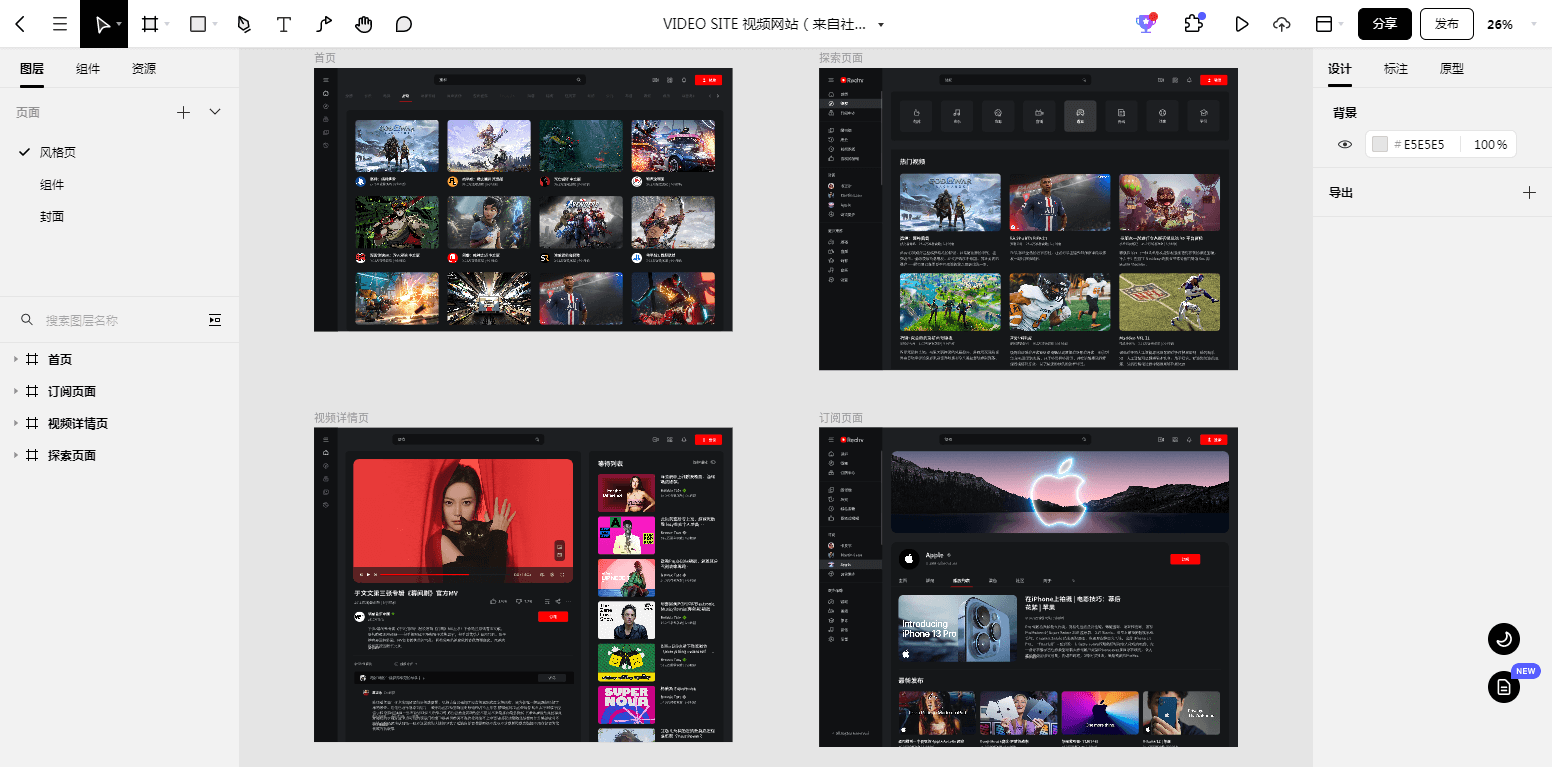This screenshot has height=767, width=1552.
Task: Click the 首页 artboard thumbnail
Action: 523,200
